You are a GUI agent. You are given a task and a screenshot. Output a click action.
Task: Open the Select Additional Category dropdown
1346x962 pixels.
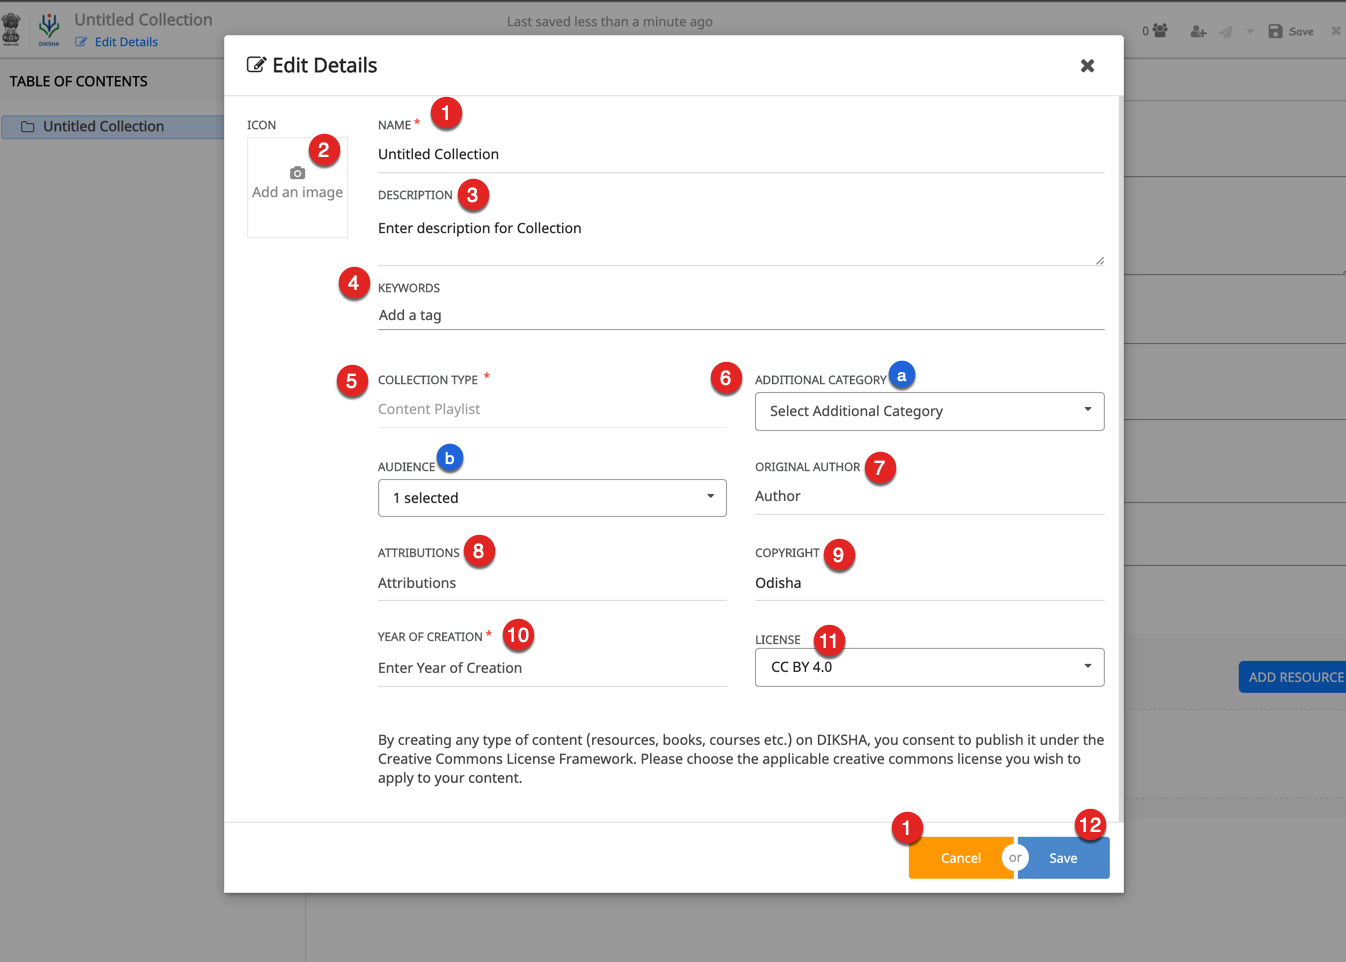click(929, 411)
